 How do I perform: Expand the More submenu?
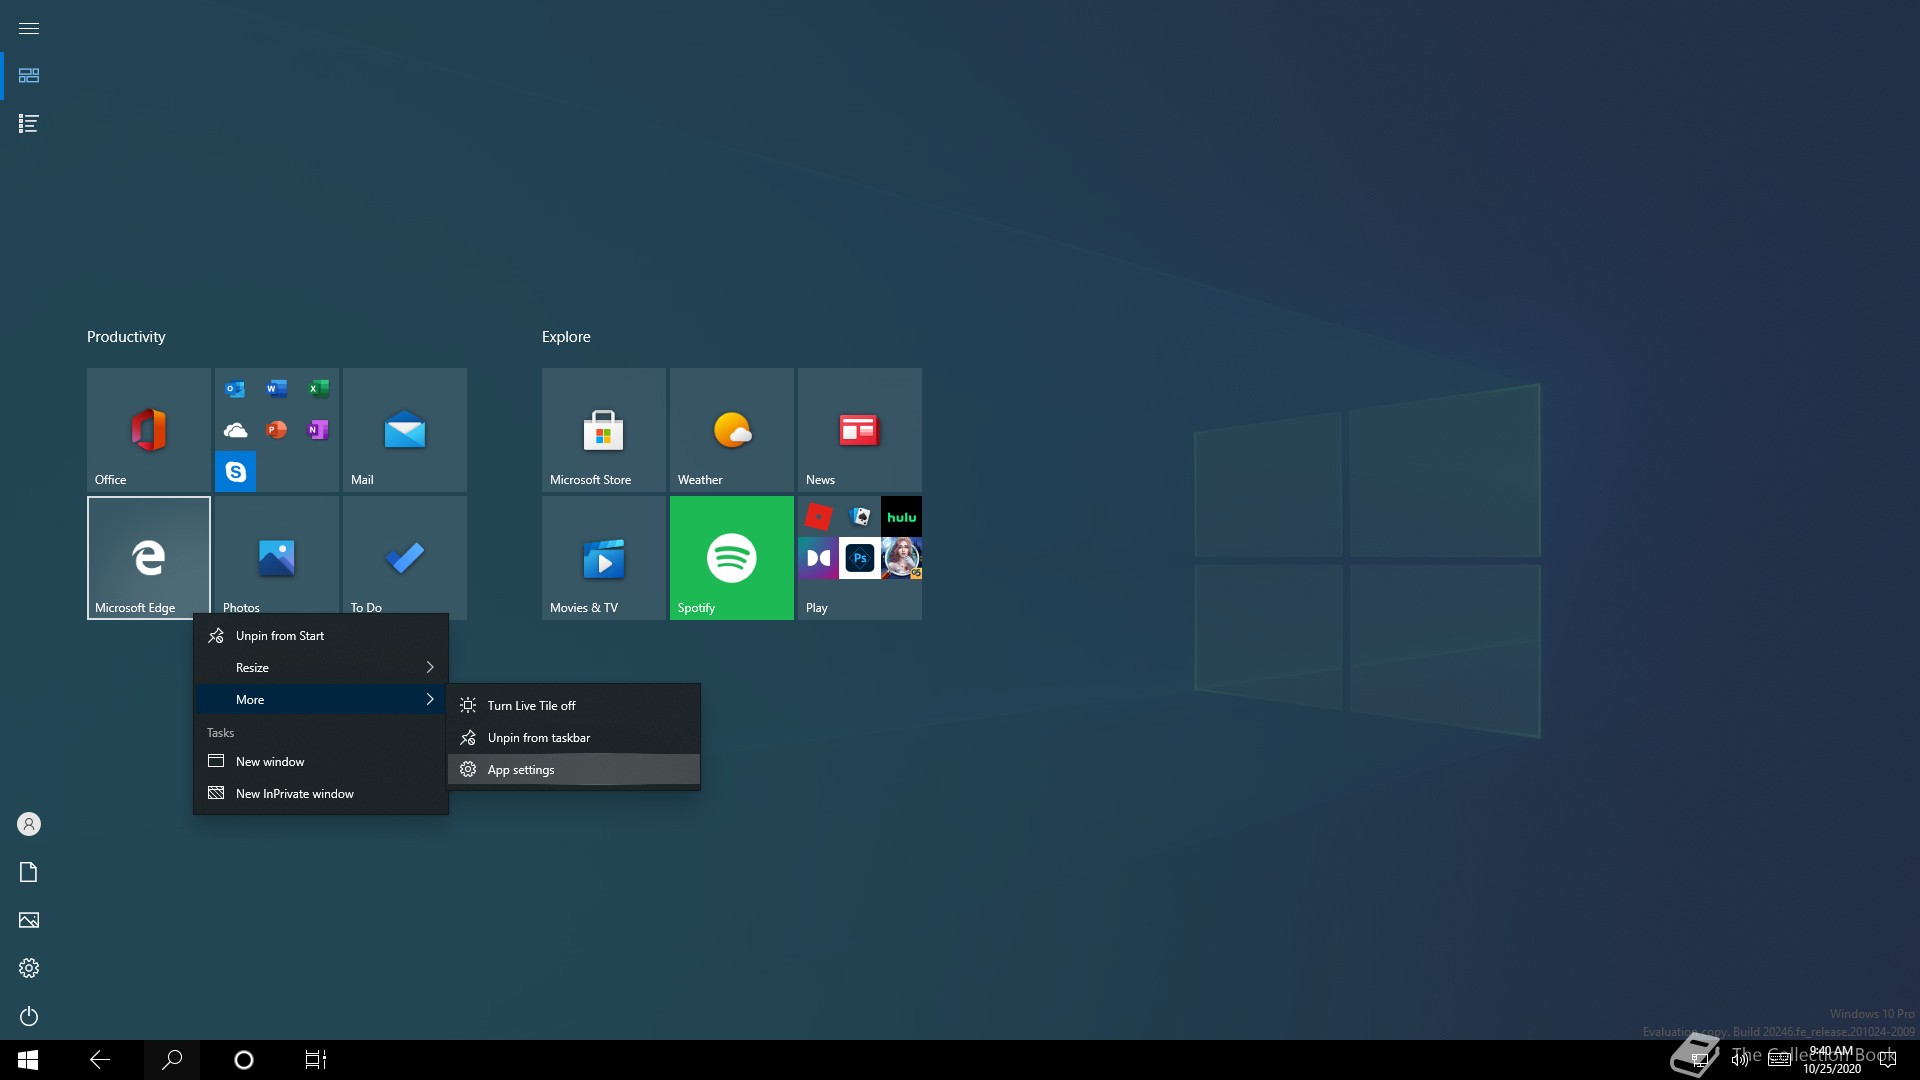coord(320,700)
